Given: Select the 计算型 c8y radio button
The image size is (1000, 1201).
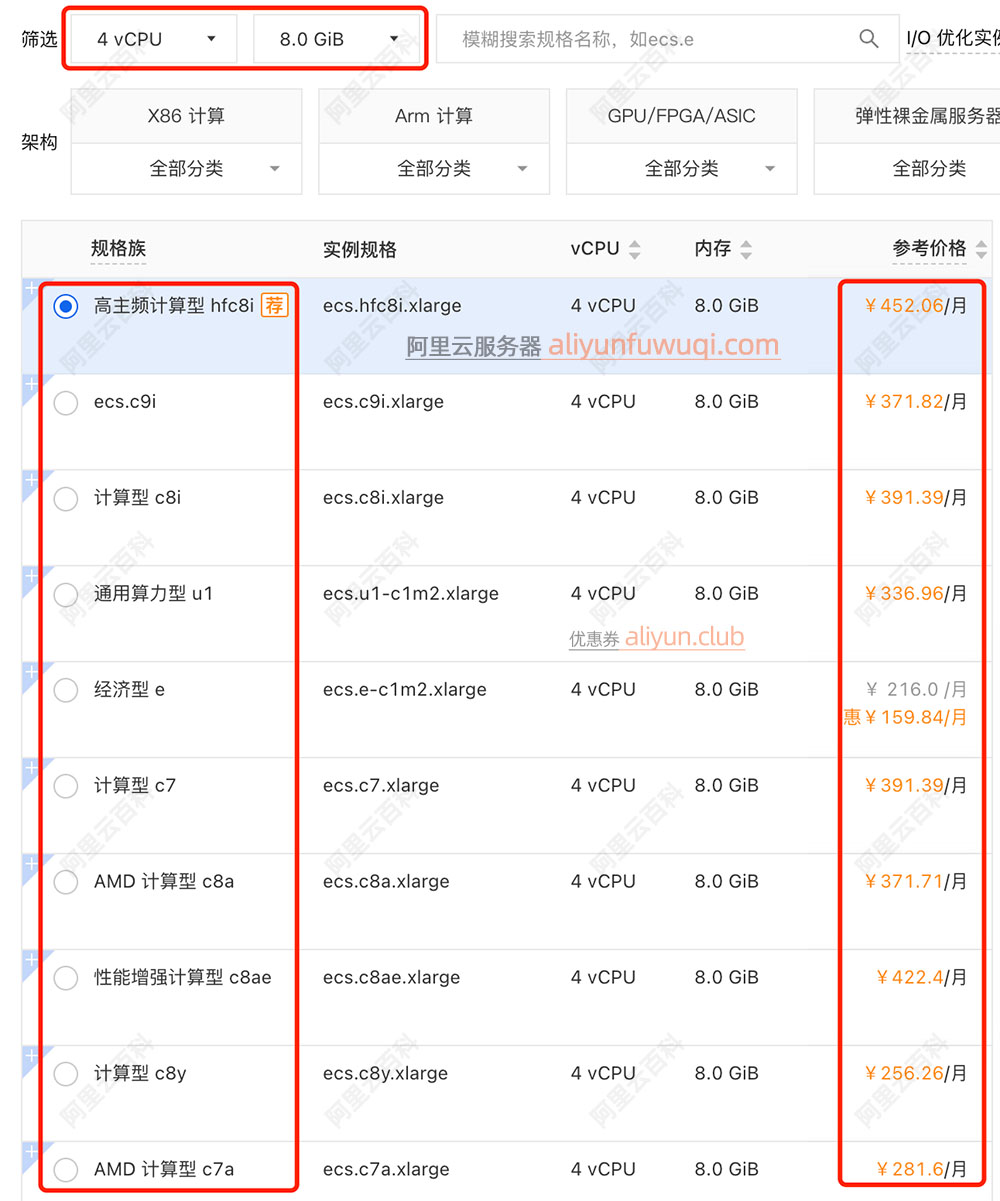Looking at the screenshot, I should pyautogui.click(x=66, y=1075).
